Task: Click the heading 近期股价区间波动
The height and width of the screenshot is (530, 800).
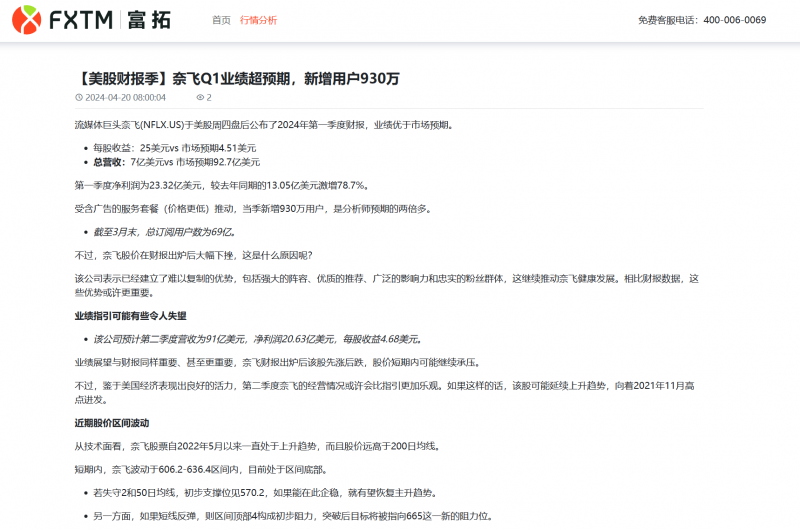Action: [x=112, y=423]
